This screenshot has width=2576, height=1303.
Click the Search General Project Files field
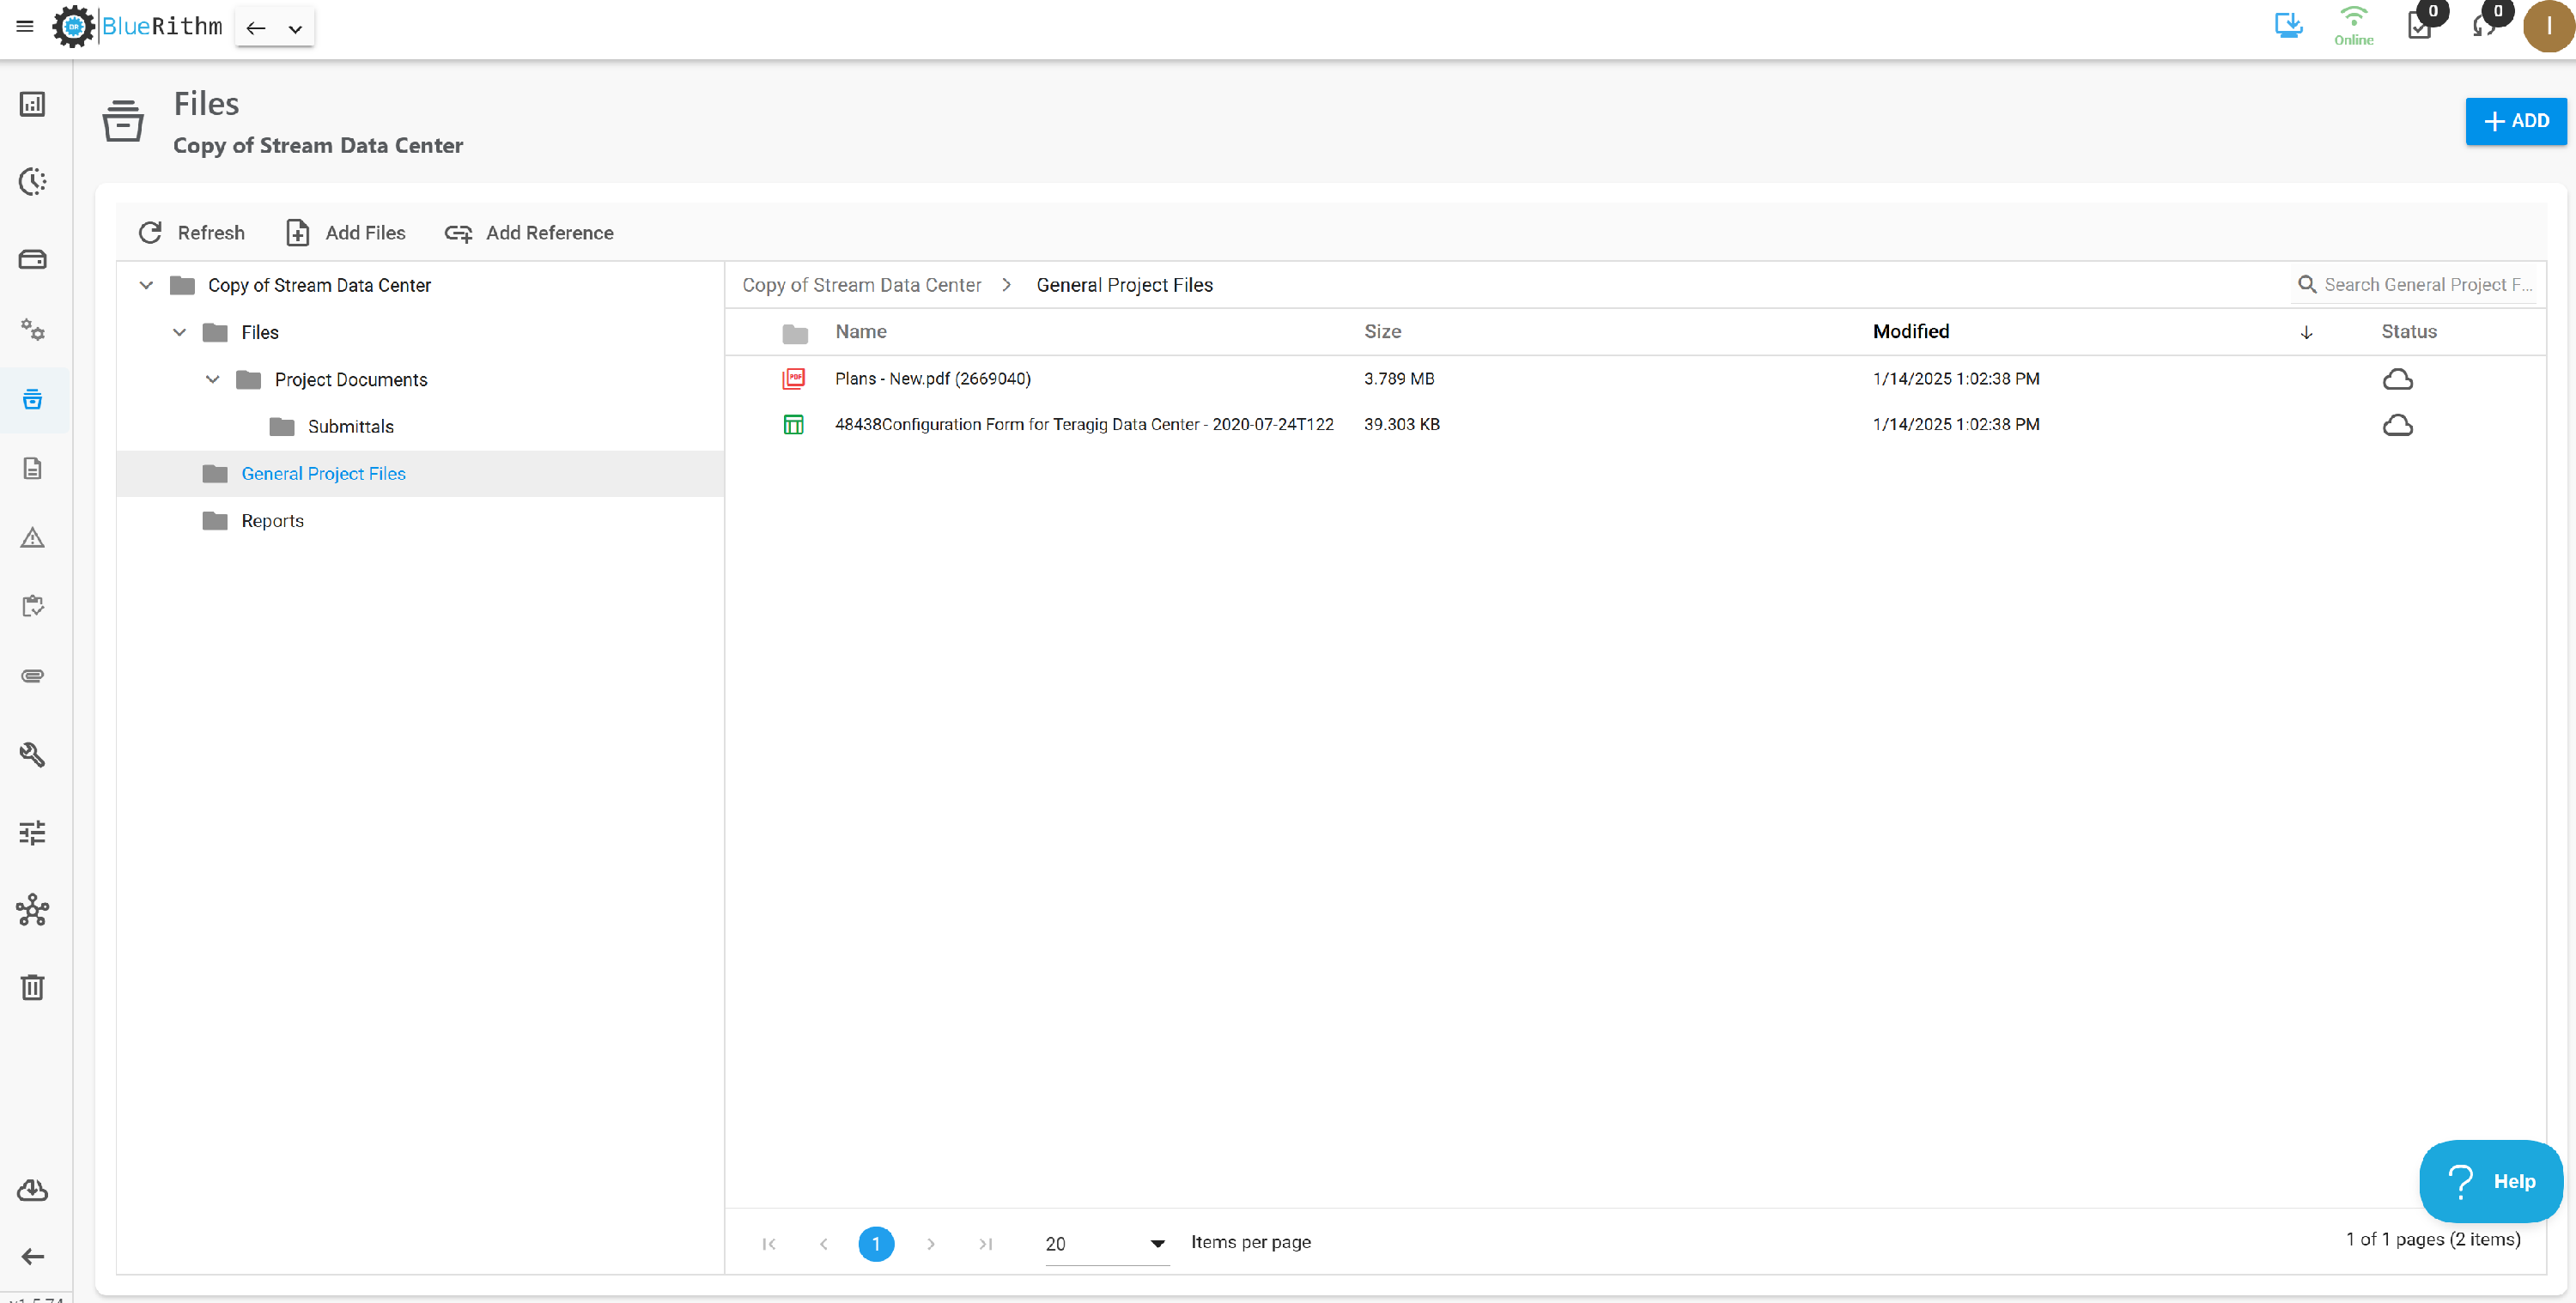(2416, 285)
